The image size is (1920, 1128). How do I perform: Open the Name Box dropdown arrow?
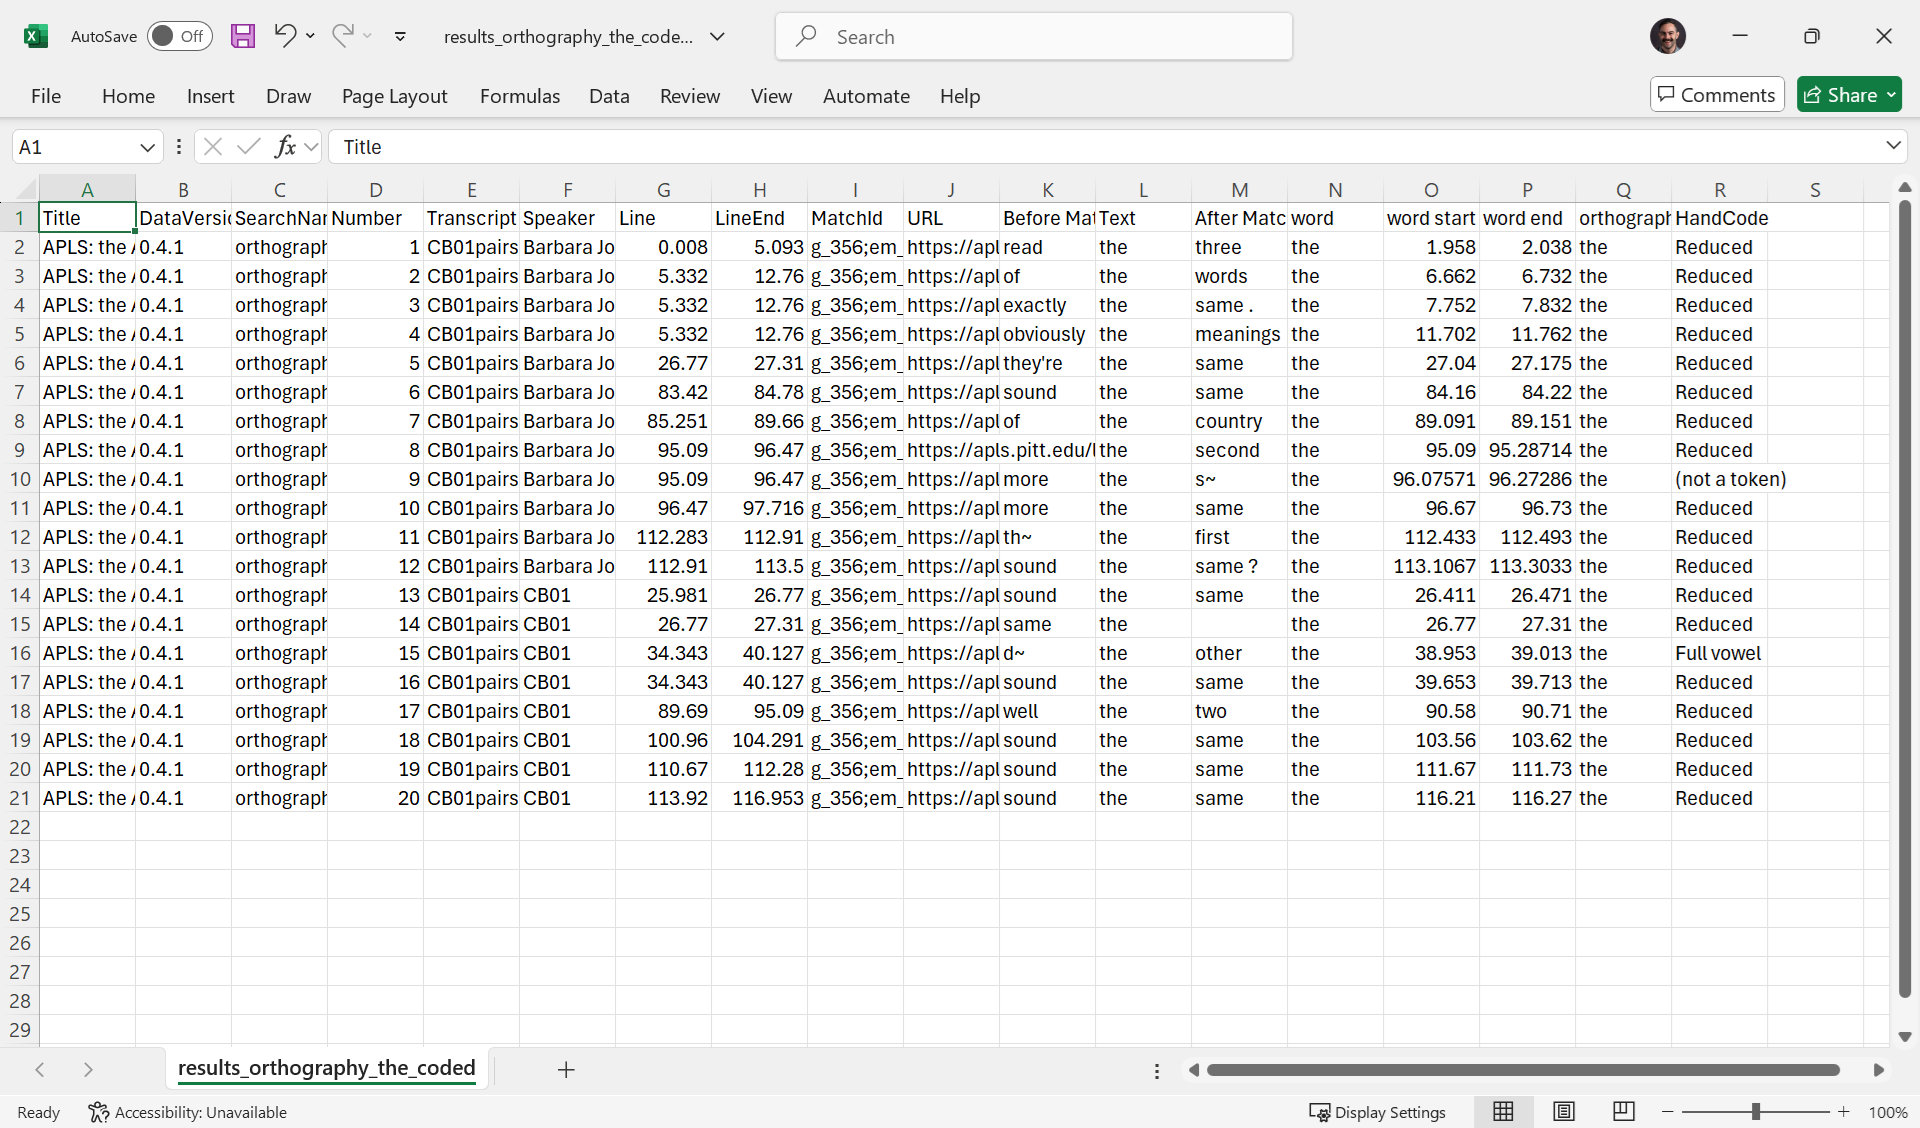[147, 147]
